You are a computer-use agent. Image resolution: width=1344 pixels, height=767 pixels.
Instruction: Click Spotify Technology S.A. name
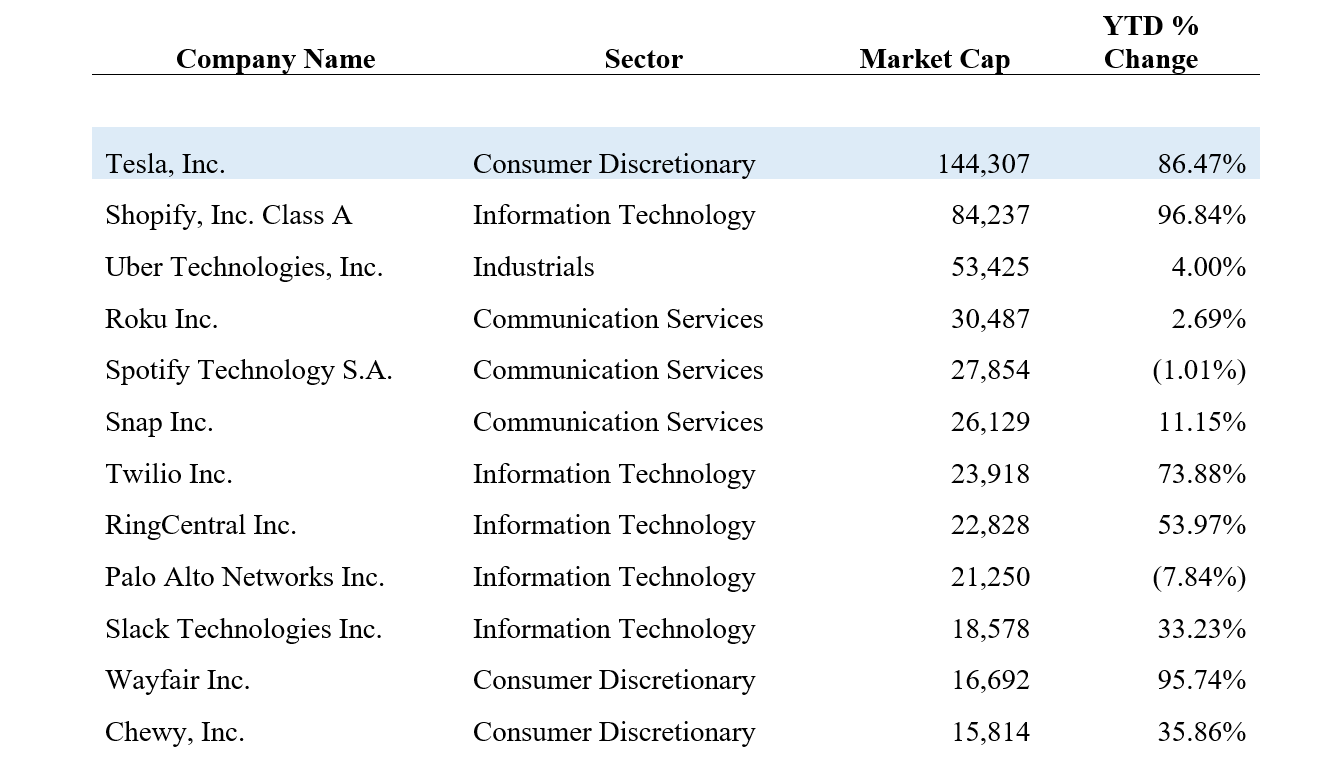[x=249, y=371]
